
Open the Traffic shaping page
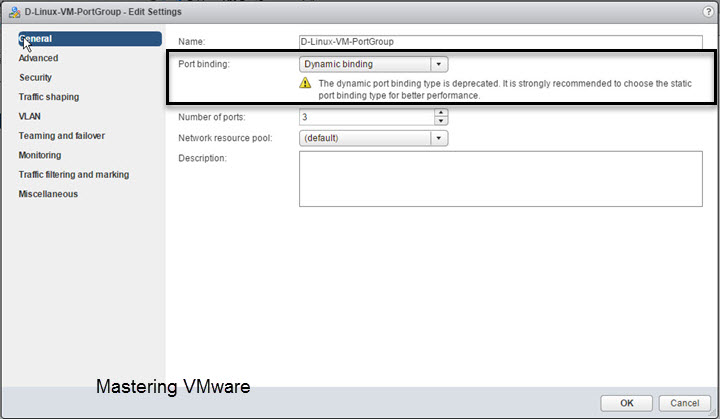point(49,97)
